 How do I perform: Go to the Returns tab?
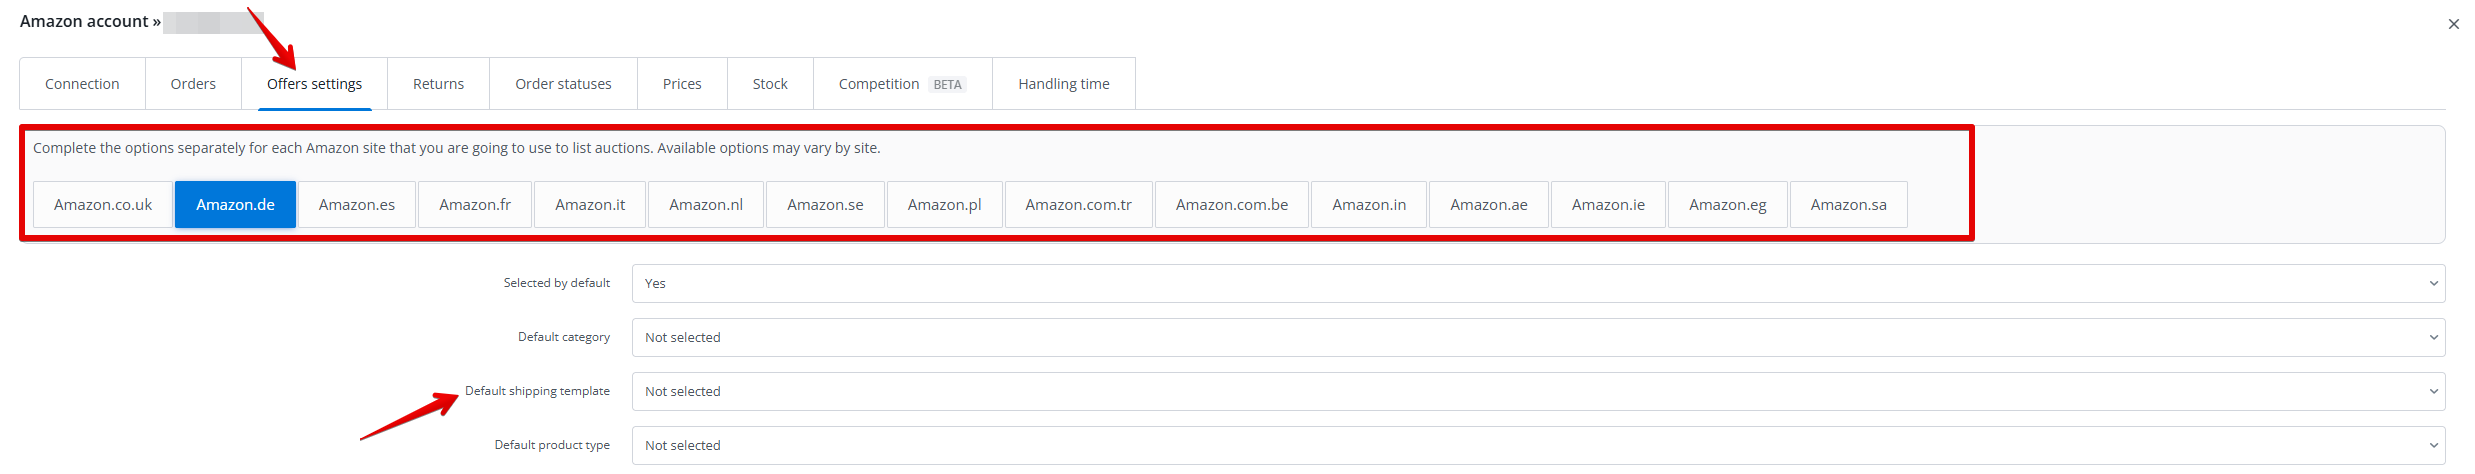pyautogui.click(x=438, y=84)
